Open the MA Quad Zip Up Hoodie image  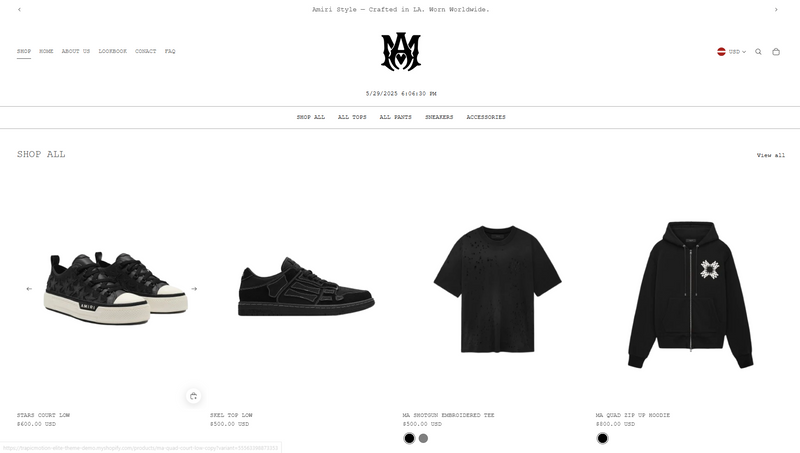pos(691,294)
